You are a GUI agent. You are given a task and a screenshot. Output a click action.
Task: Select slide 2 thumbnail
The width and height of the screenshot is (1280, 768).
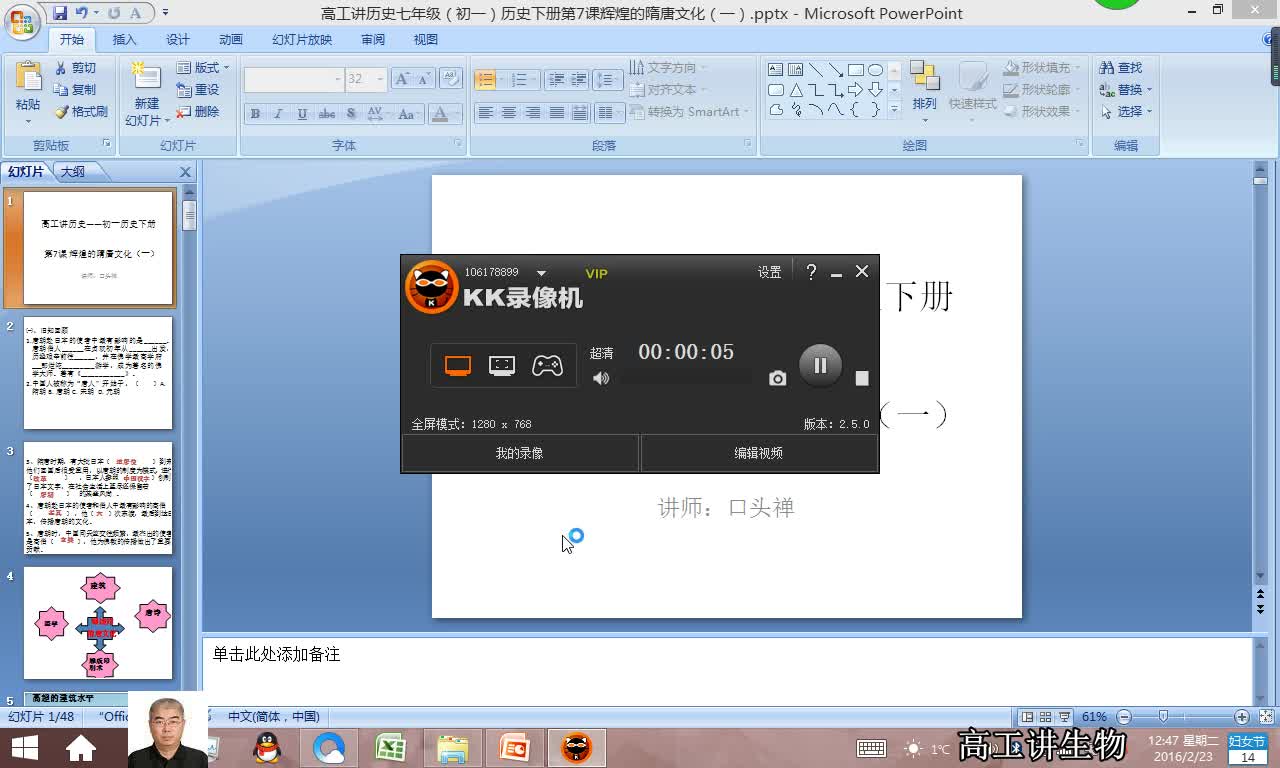click(x=98, y=373)
